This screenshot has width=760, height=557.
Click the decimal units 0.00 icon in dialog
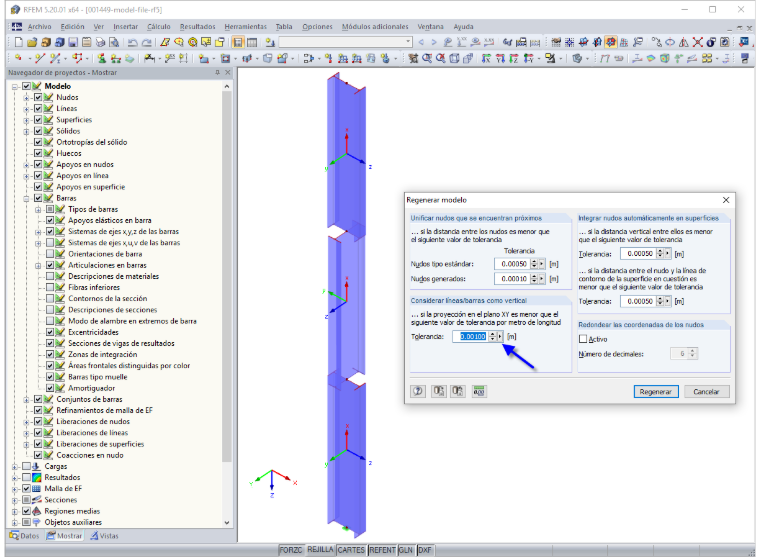point(478,391)
